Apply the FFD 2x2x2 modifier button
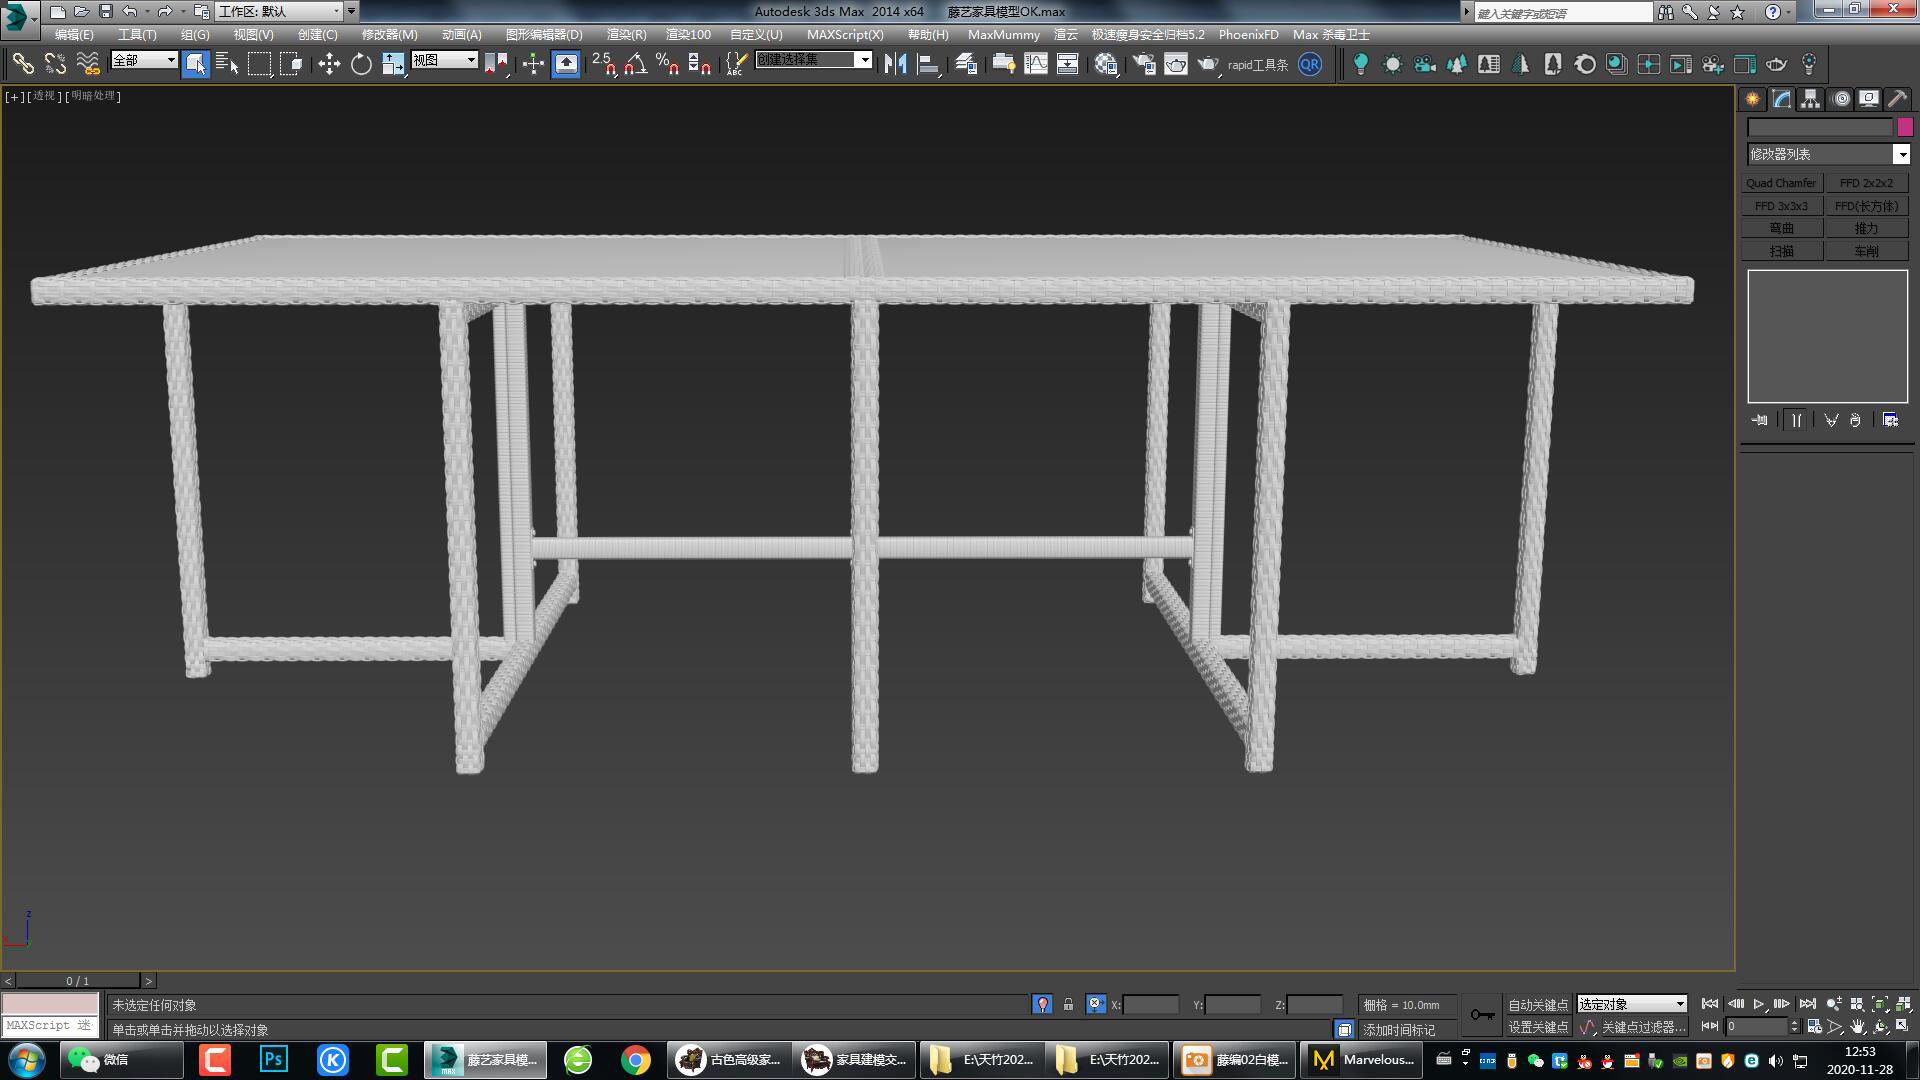This screenshot has width=1920, height=1080. click(x=1868, y=182)
